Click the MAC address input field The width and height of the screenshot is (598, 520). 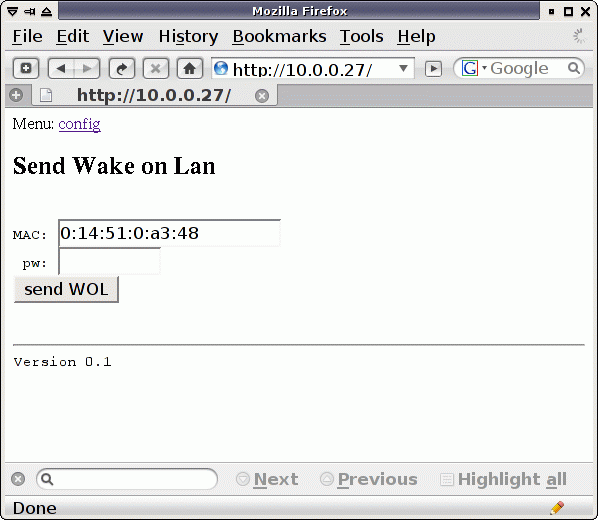click(169, 233)
